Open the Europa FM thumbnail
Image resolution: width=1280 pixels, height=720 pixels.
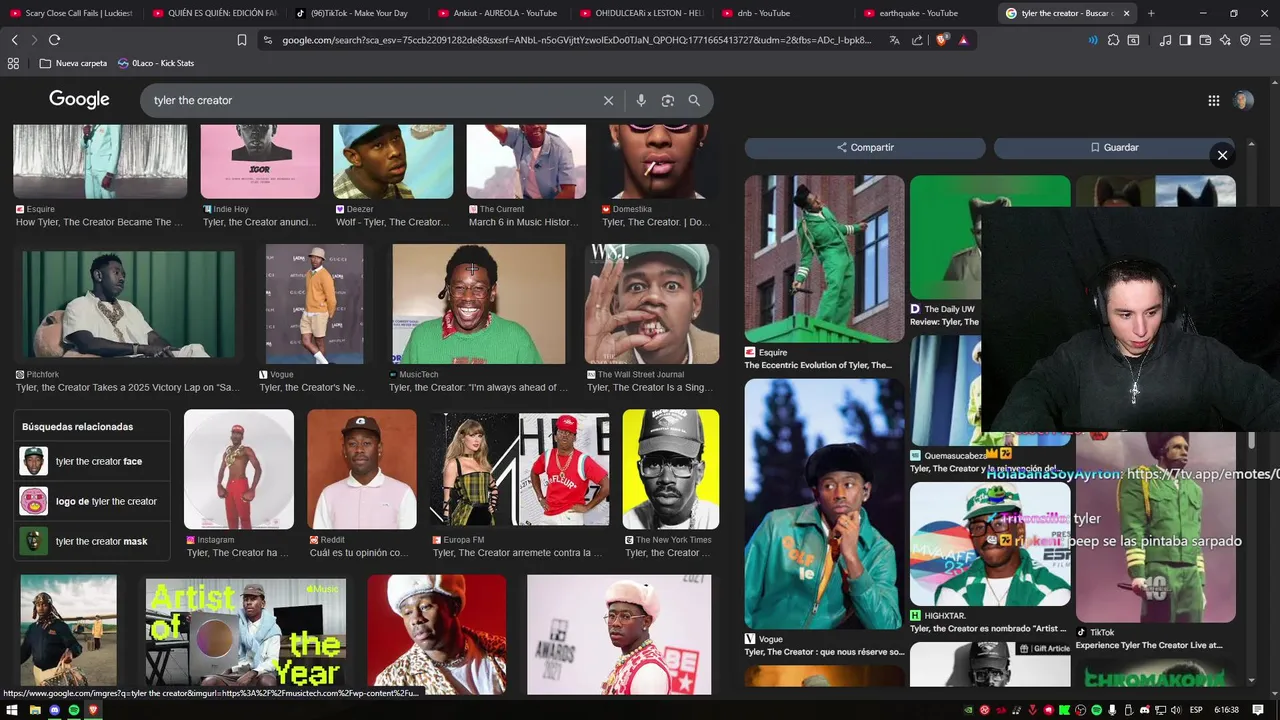point(520,469)
